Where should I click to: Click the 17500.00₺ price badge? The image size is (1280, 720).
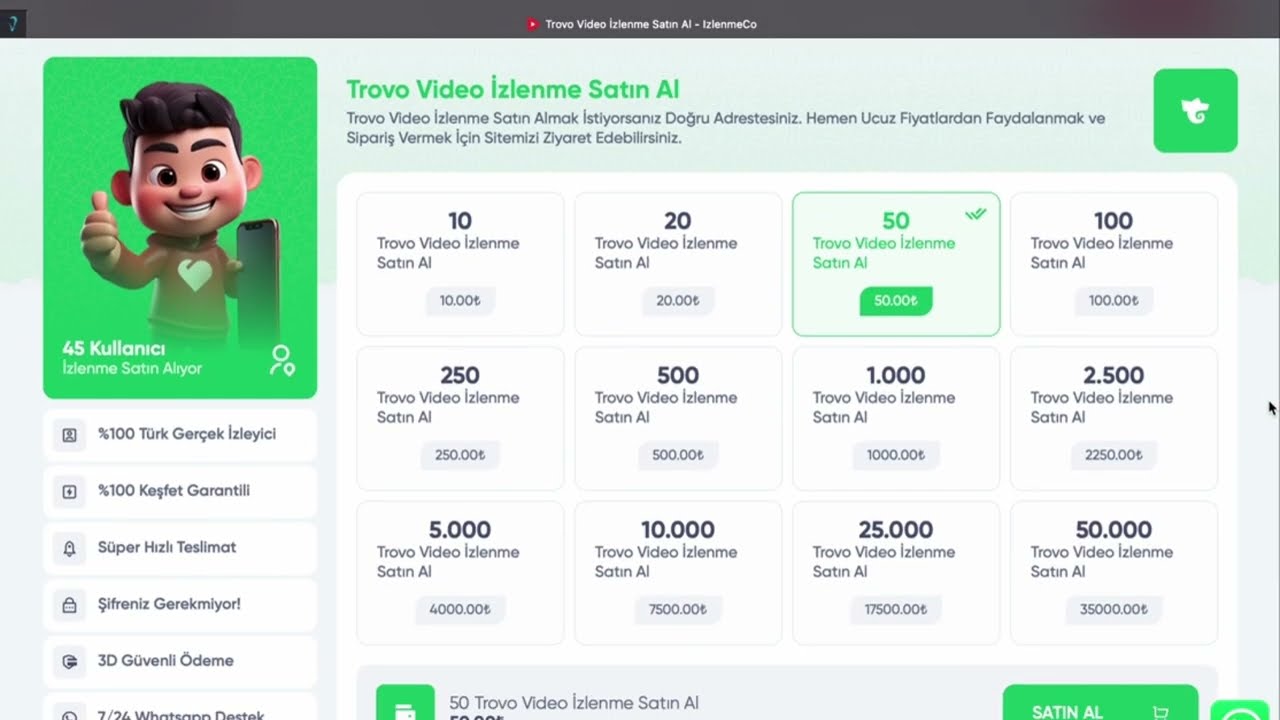coord(896,609)
